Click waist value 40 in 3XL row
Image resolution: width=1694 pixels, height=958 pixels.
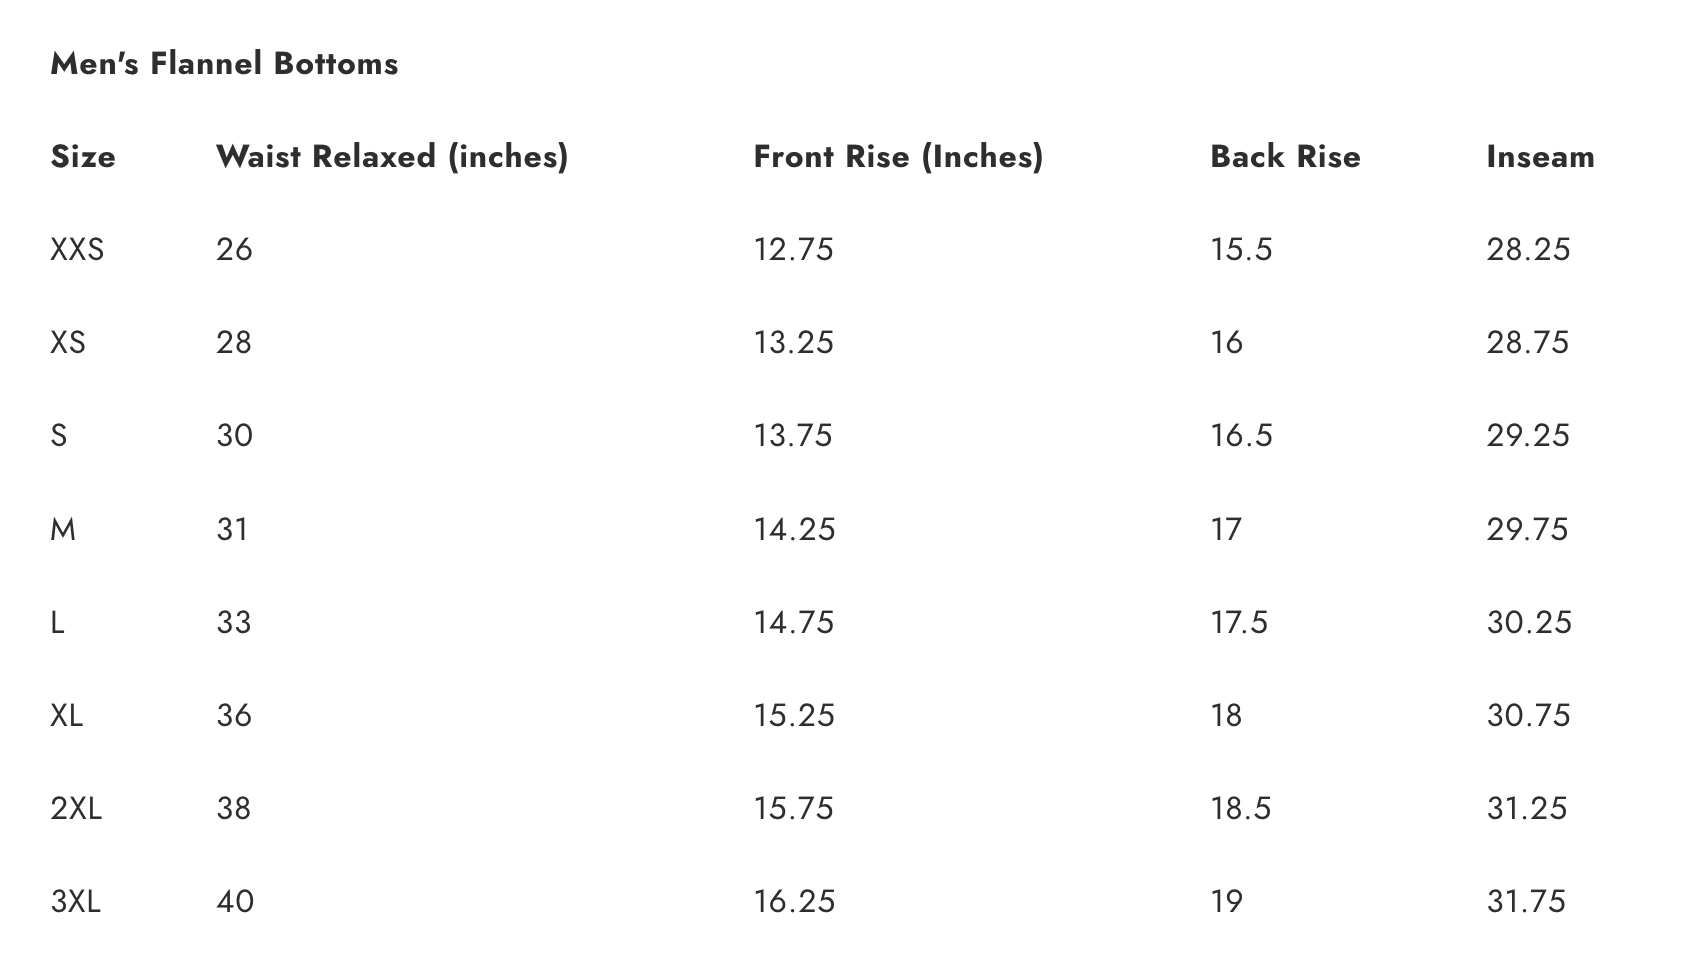tap(235, 901)
